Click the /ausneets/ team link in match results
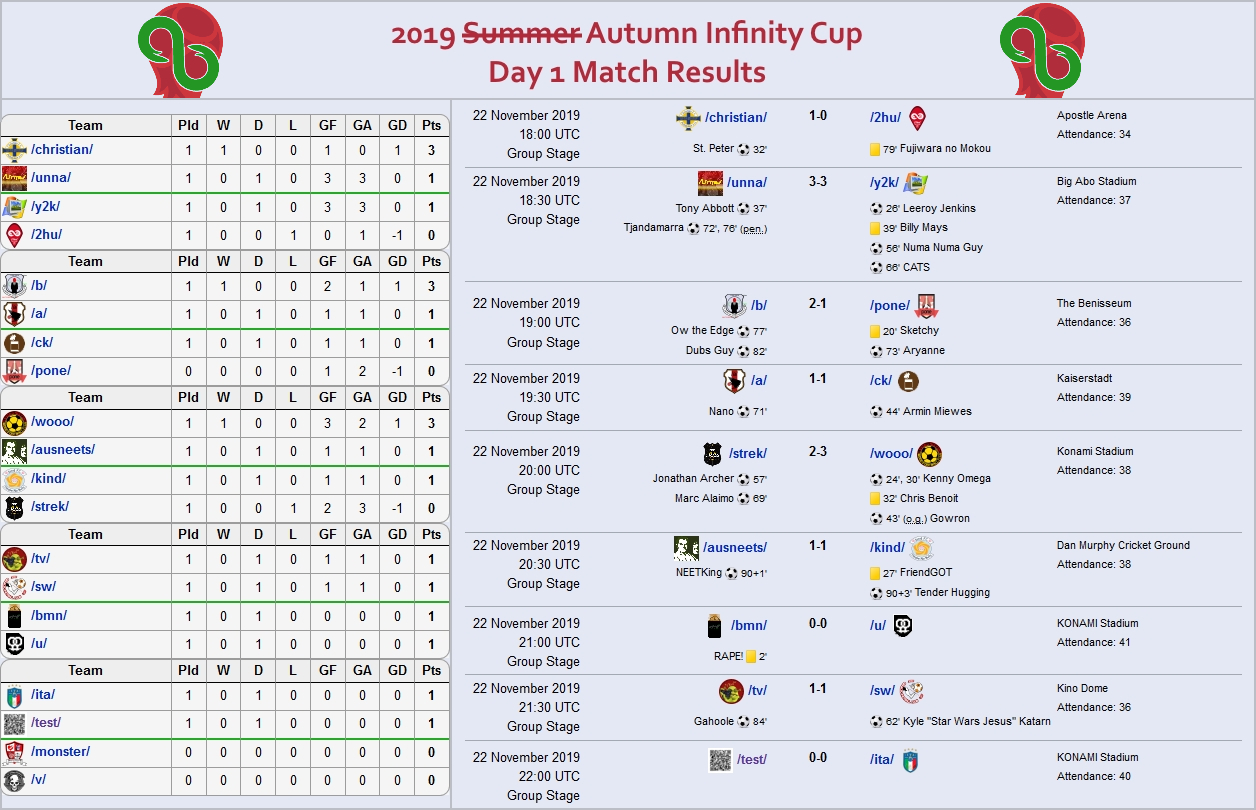This screenshot has width=1256, height=810. (735, 547)
